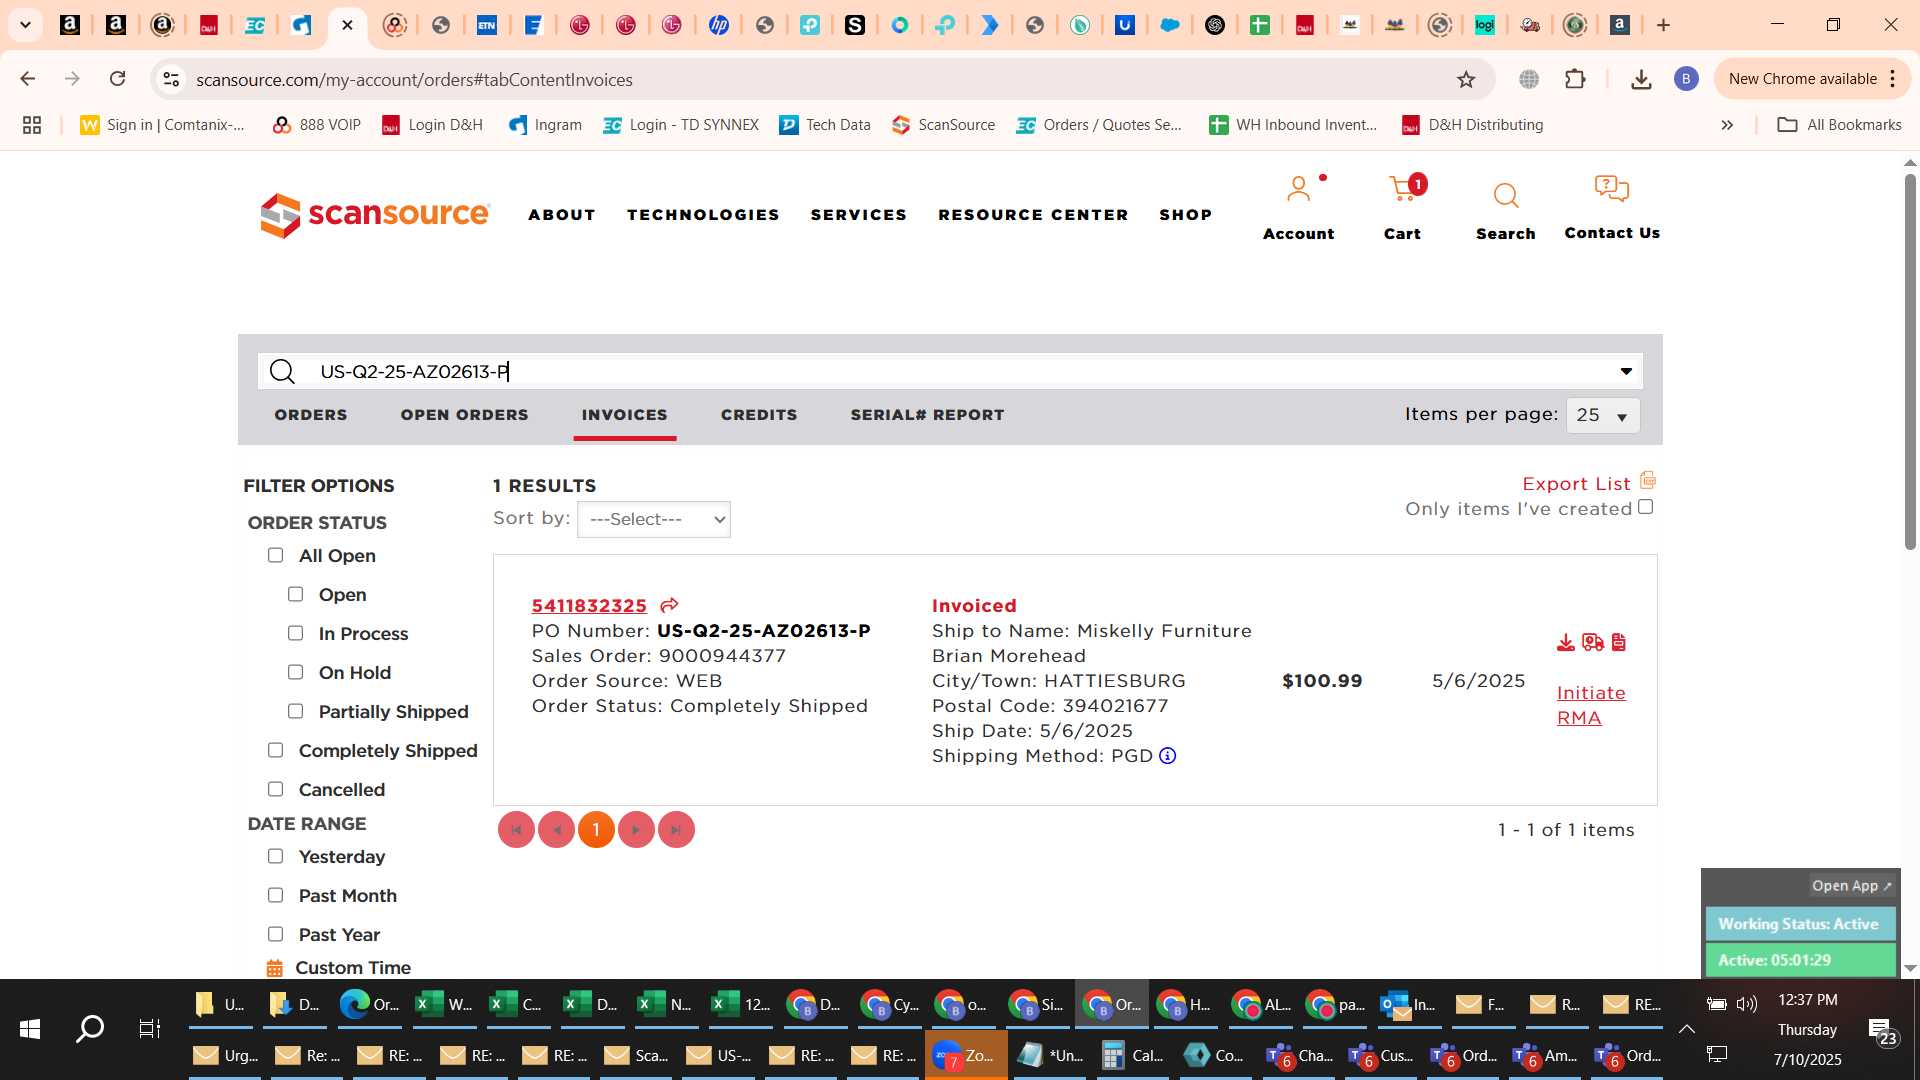Click the search magnifier in order search bar

(x=282, y=372)
